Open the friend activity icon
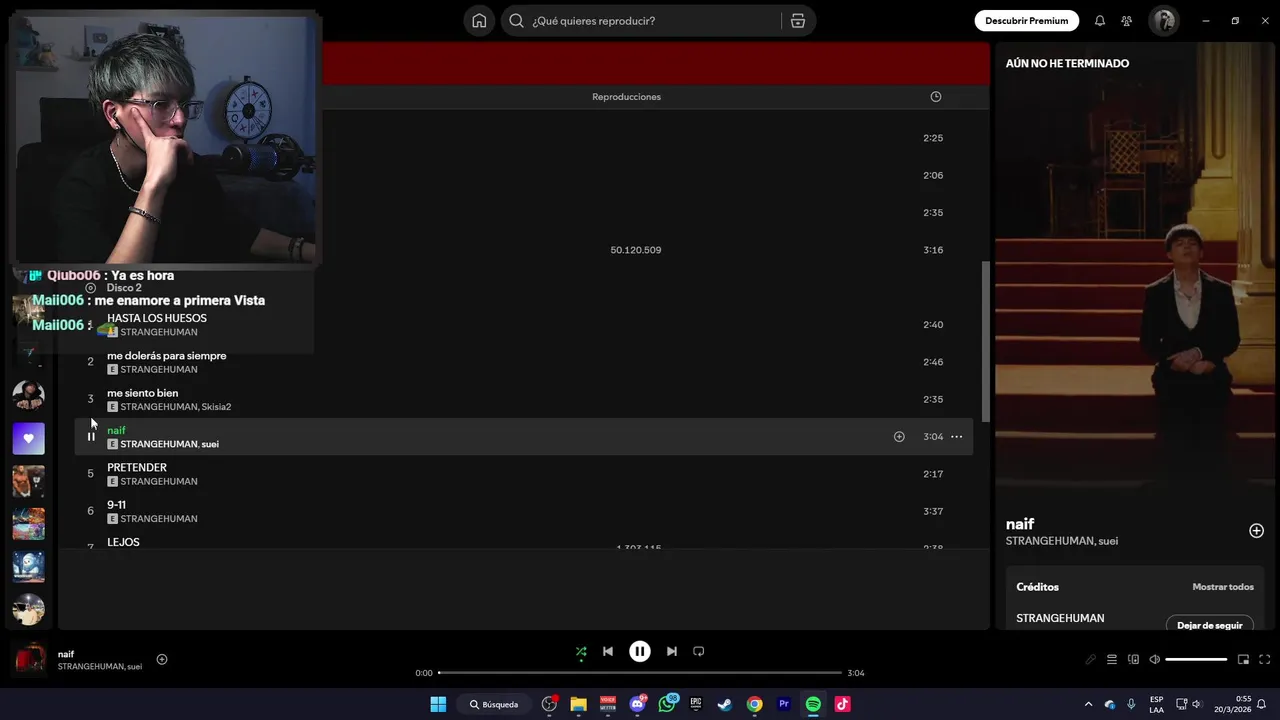The width and height of the screenshot is (1280, 720). [x=1127, y=21]
